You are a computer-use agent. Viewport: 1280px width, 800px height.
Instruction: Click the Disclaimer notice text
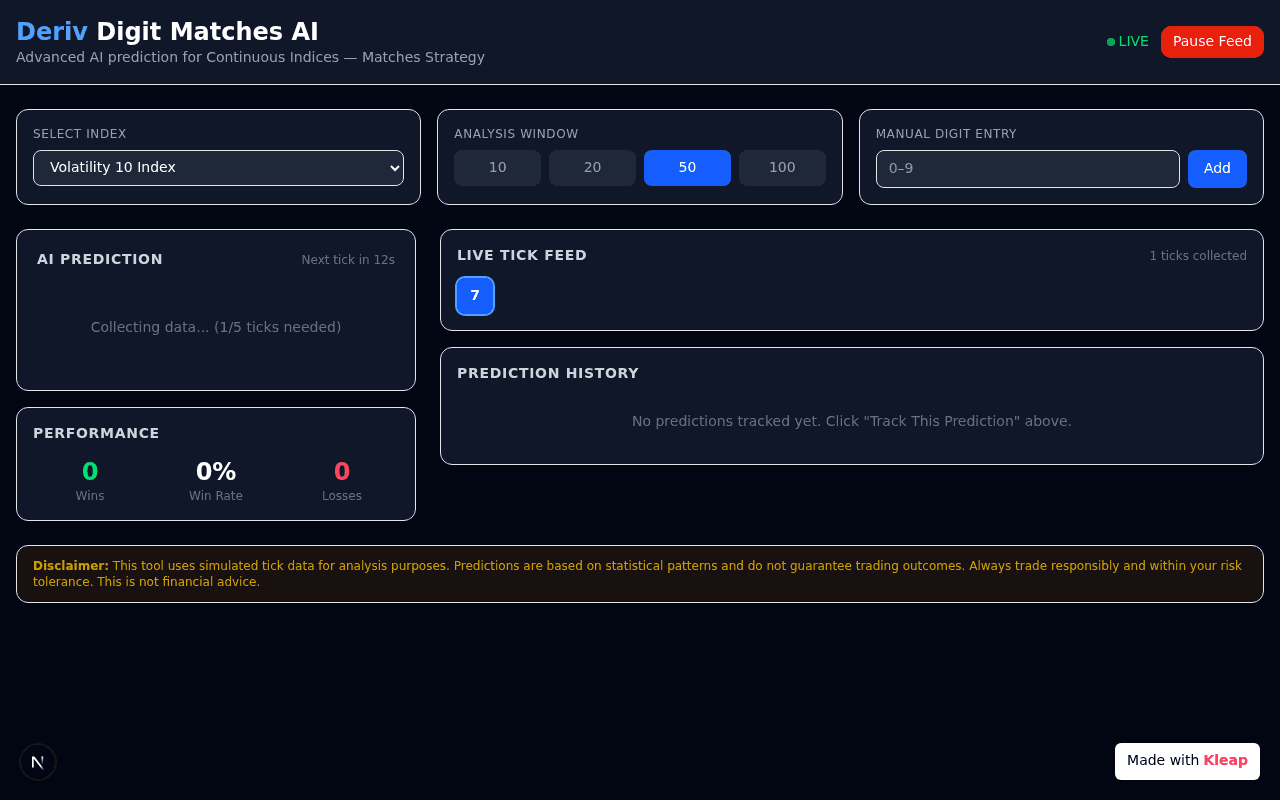click(640, 574)
